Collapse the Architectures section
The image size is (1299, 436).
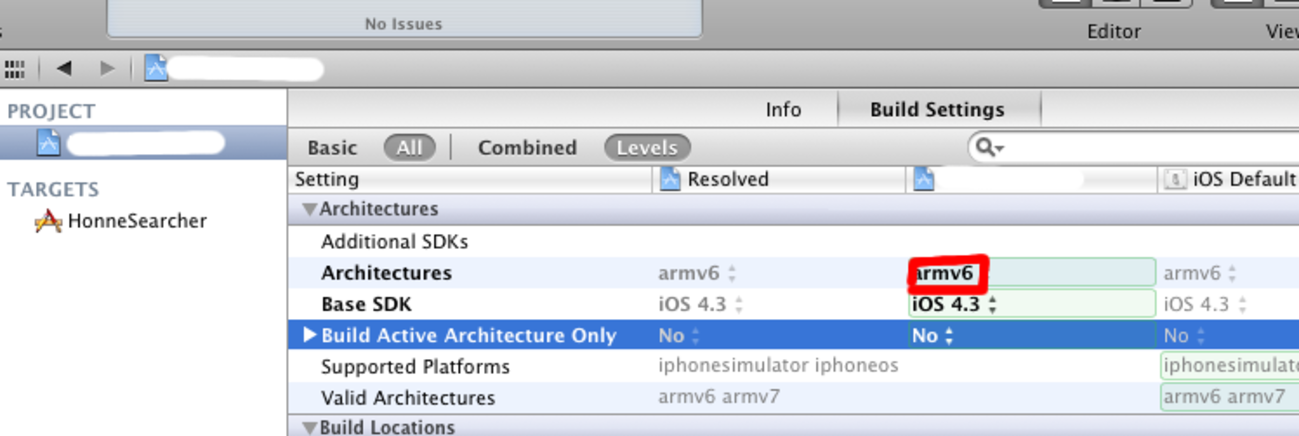(310, 210)
